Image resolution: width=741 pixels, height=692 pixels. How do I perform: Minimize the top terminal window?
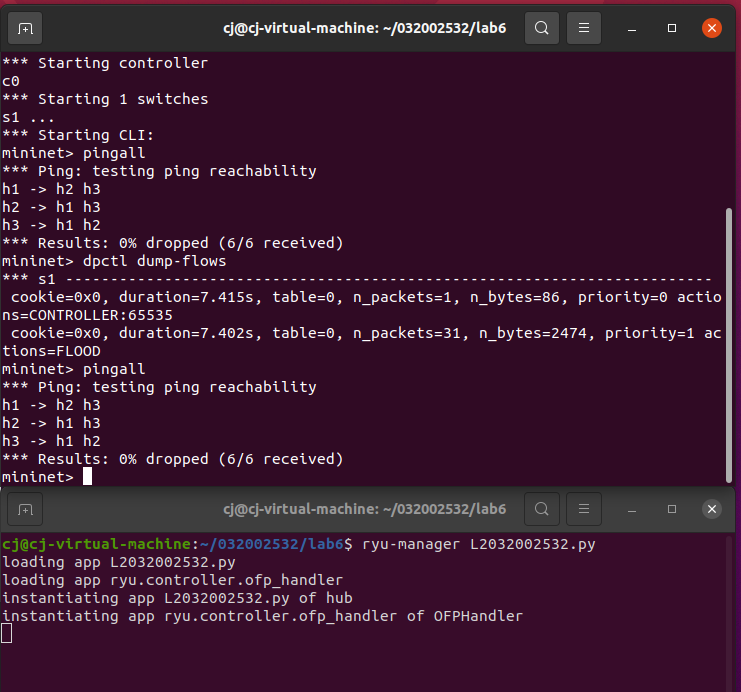[632, 29]
